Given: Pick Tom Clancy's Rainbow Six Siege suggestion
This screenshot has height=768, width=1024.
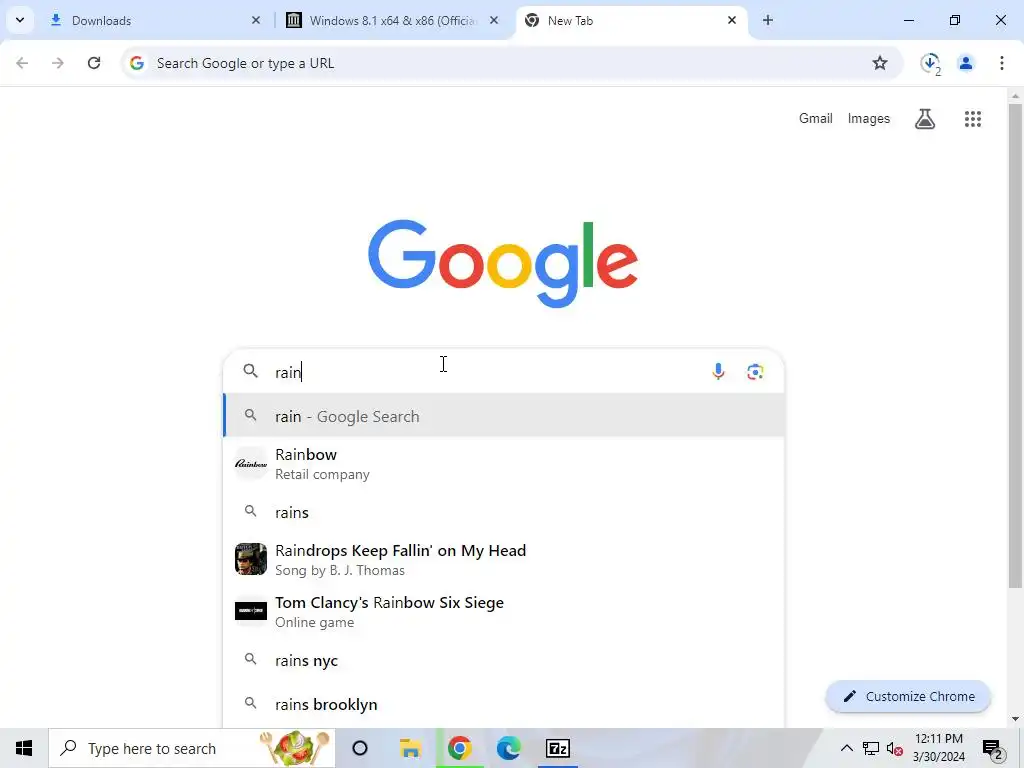Looking at the screenshot, I should click(504, 612).
